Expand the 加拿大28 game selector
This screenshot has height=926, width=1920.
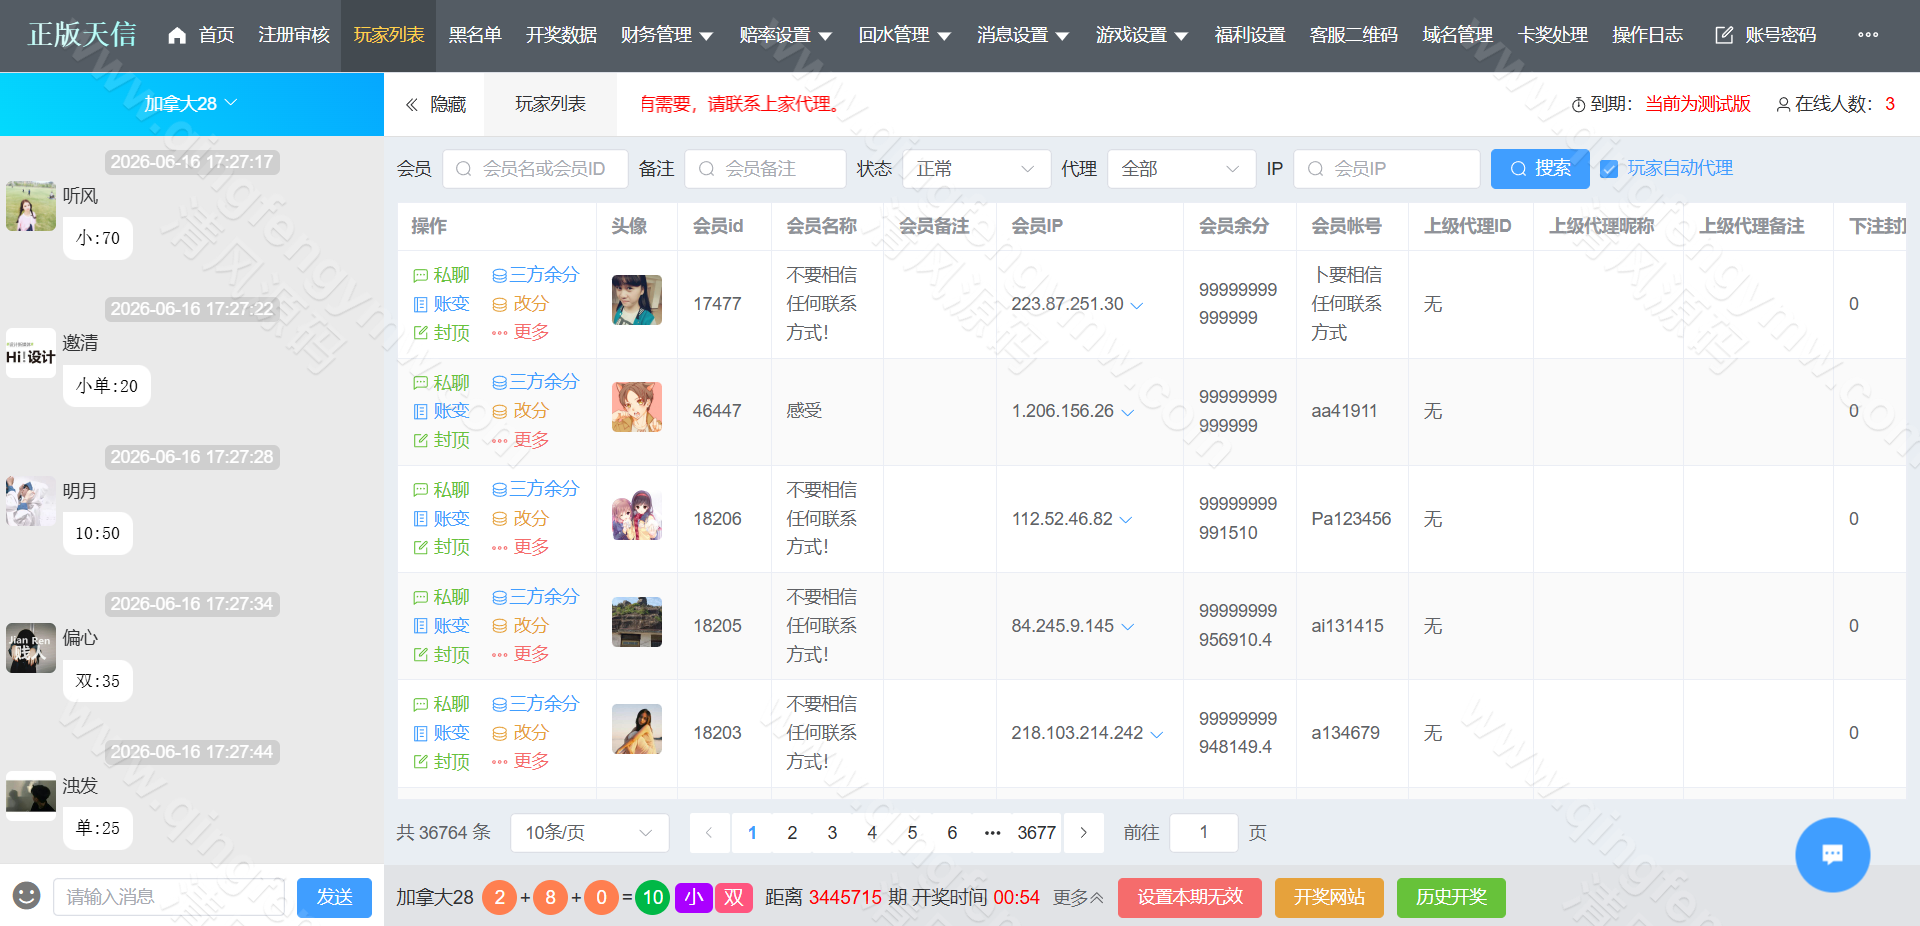191,104
